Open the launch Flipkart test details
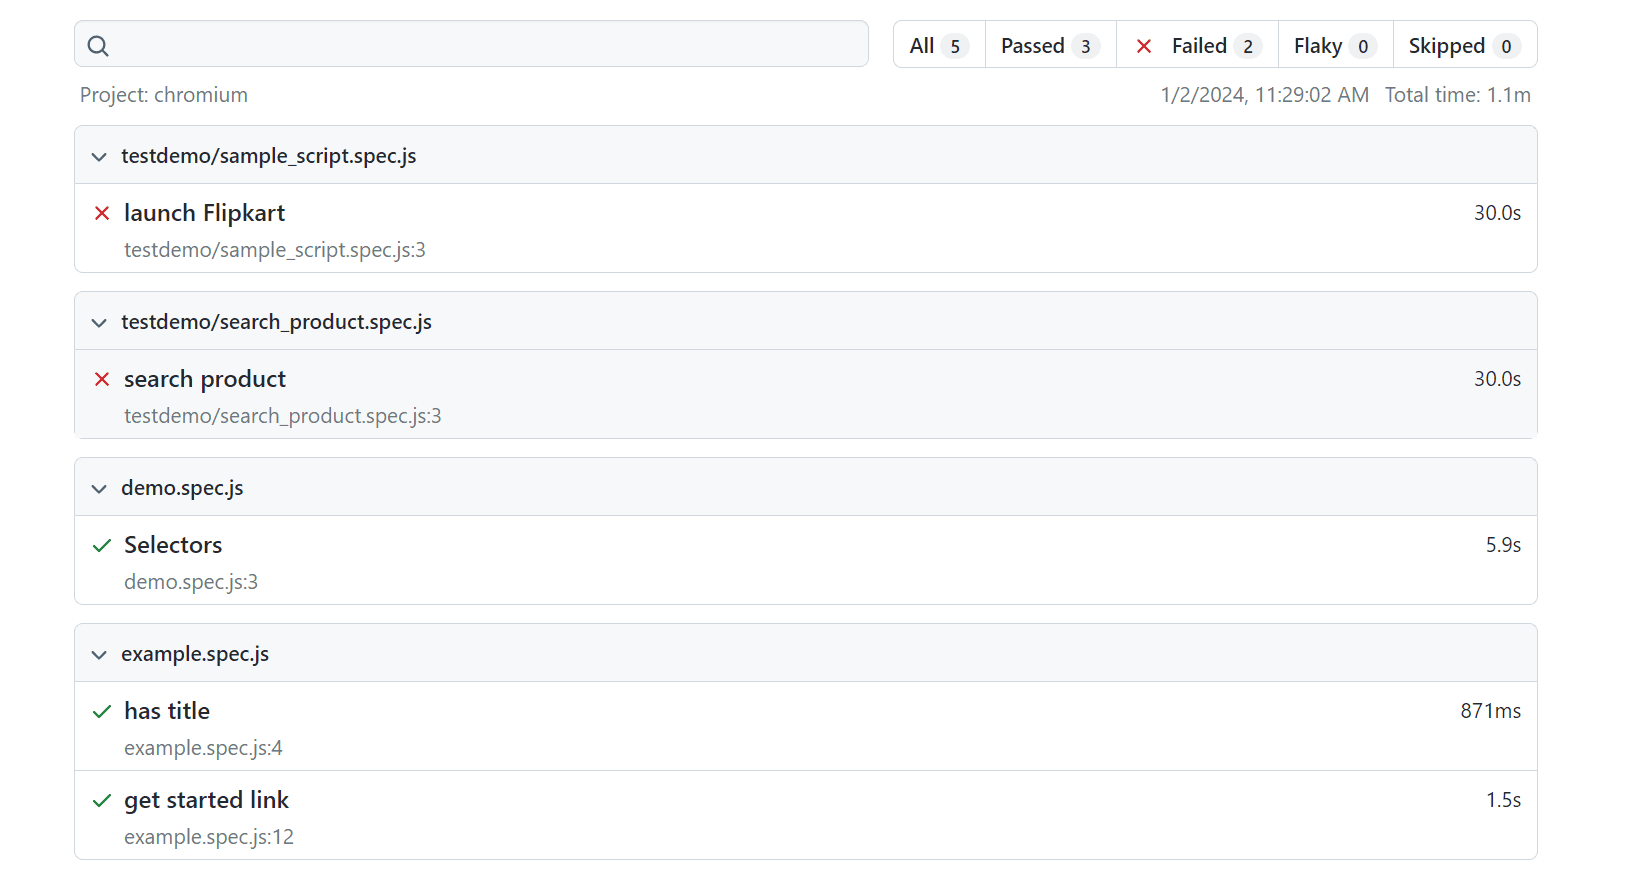 click(x=204, y=213)
